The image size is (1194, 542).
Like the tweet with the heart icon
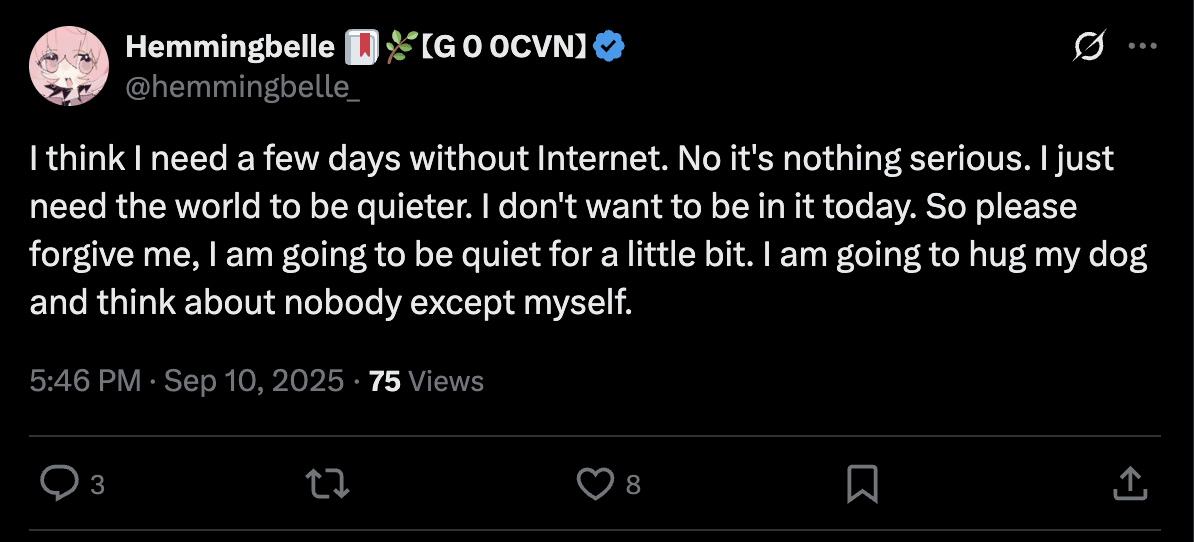[595, 485]
